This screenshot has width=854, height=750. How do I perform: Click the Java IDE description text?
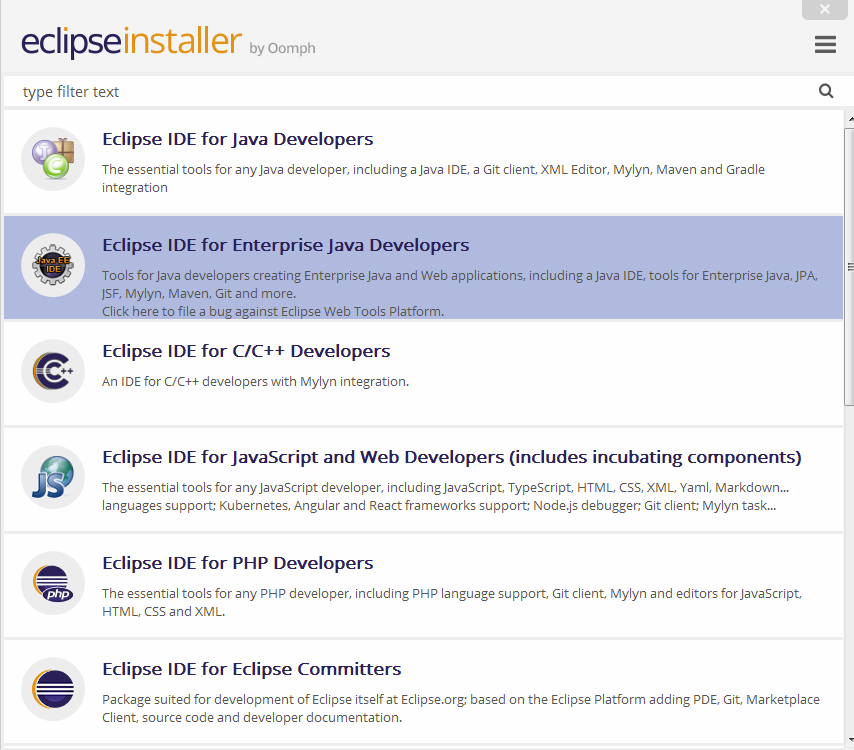tap(434, 178)
